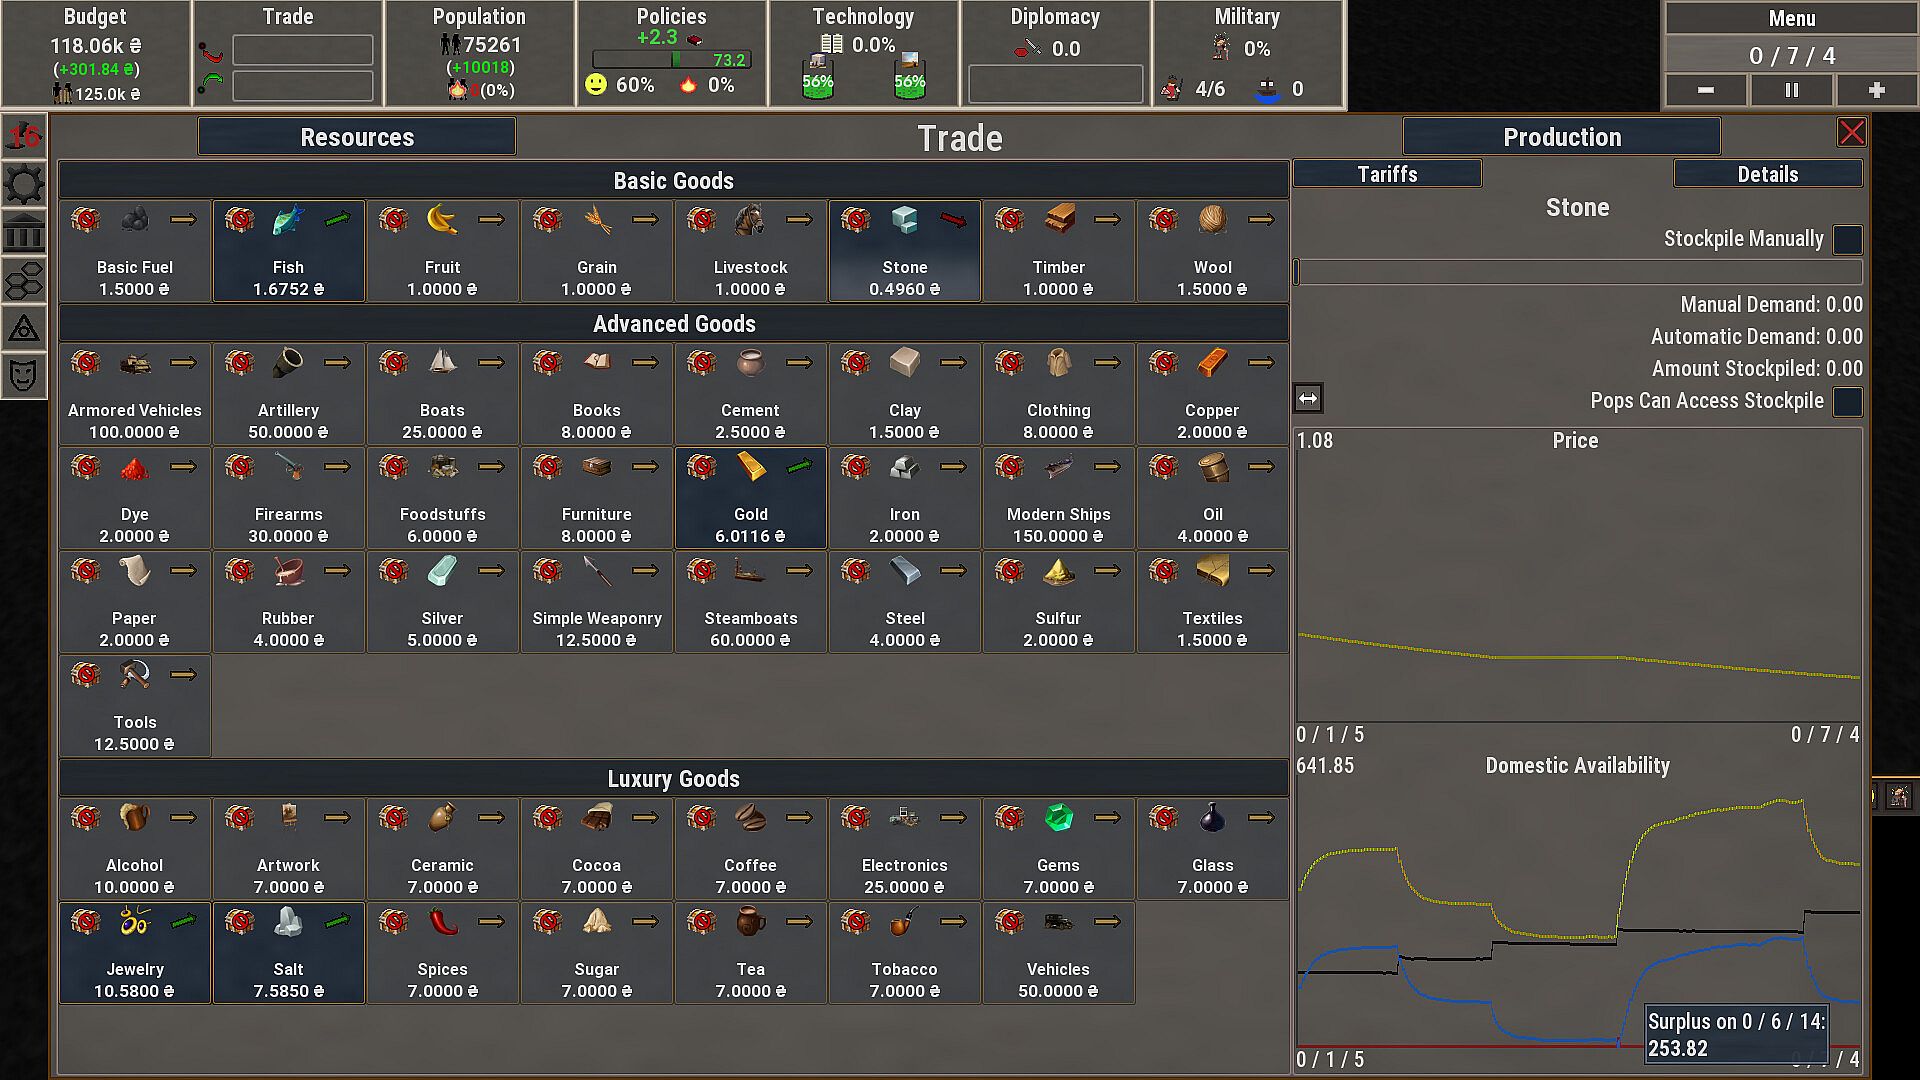Toggle Pops Can Access Stockpile checkbox

pyautogui.click(x=1847, y=402)
